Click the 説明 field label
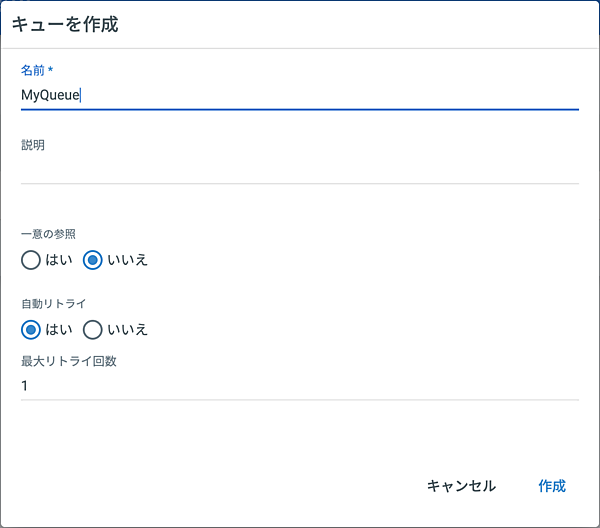This screenshot has width=600, height=528. tap(33, 145)
